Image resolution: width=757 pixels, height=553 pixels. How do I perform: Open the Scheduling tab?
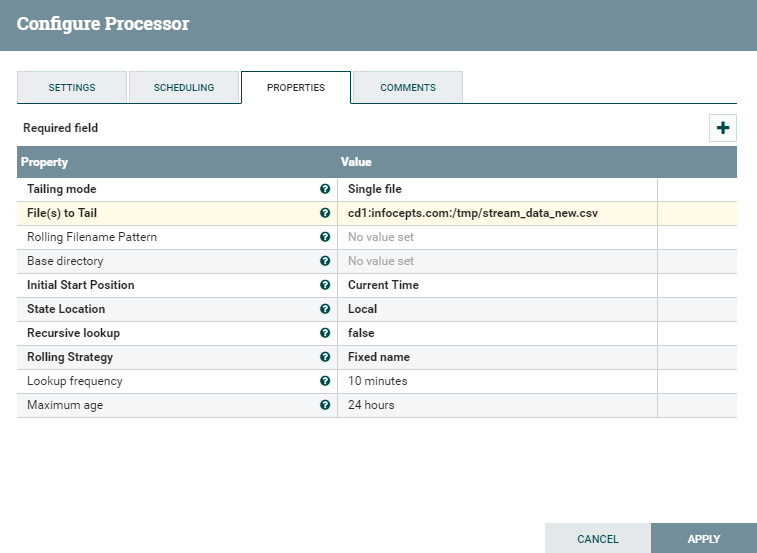point(184,88)
